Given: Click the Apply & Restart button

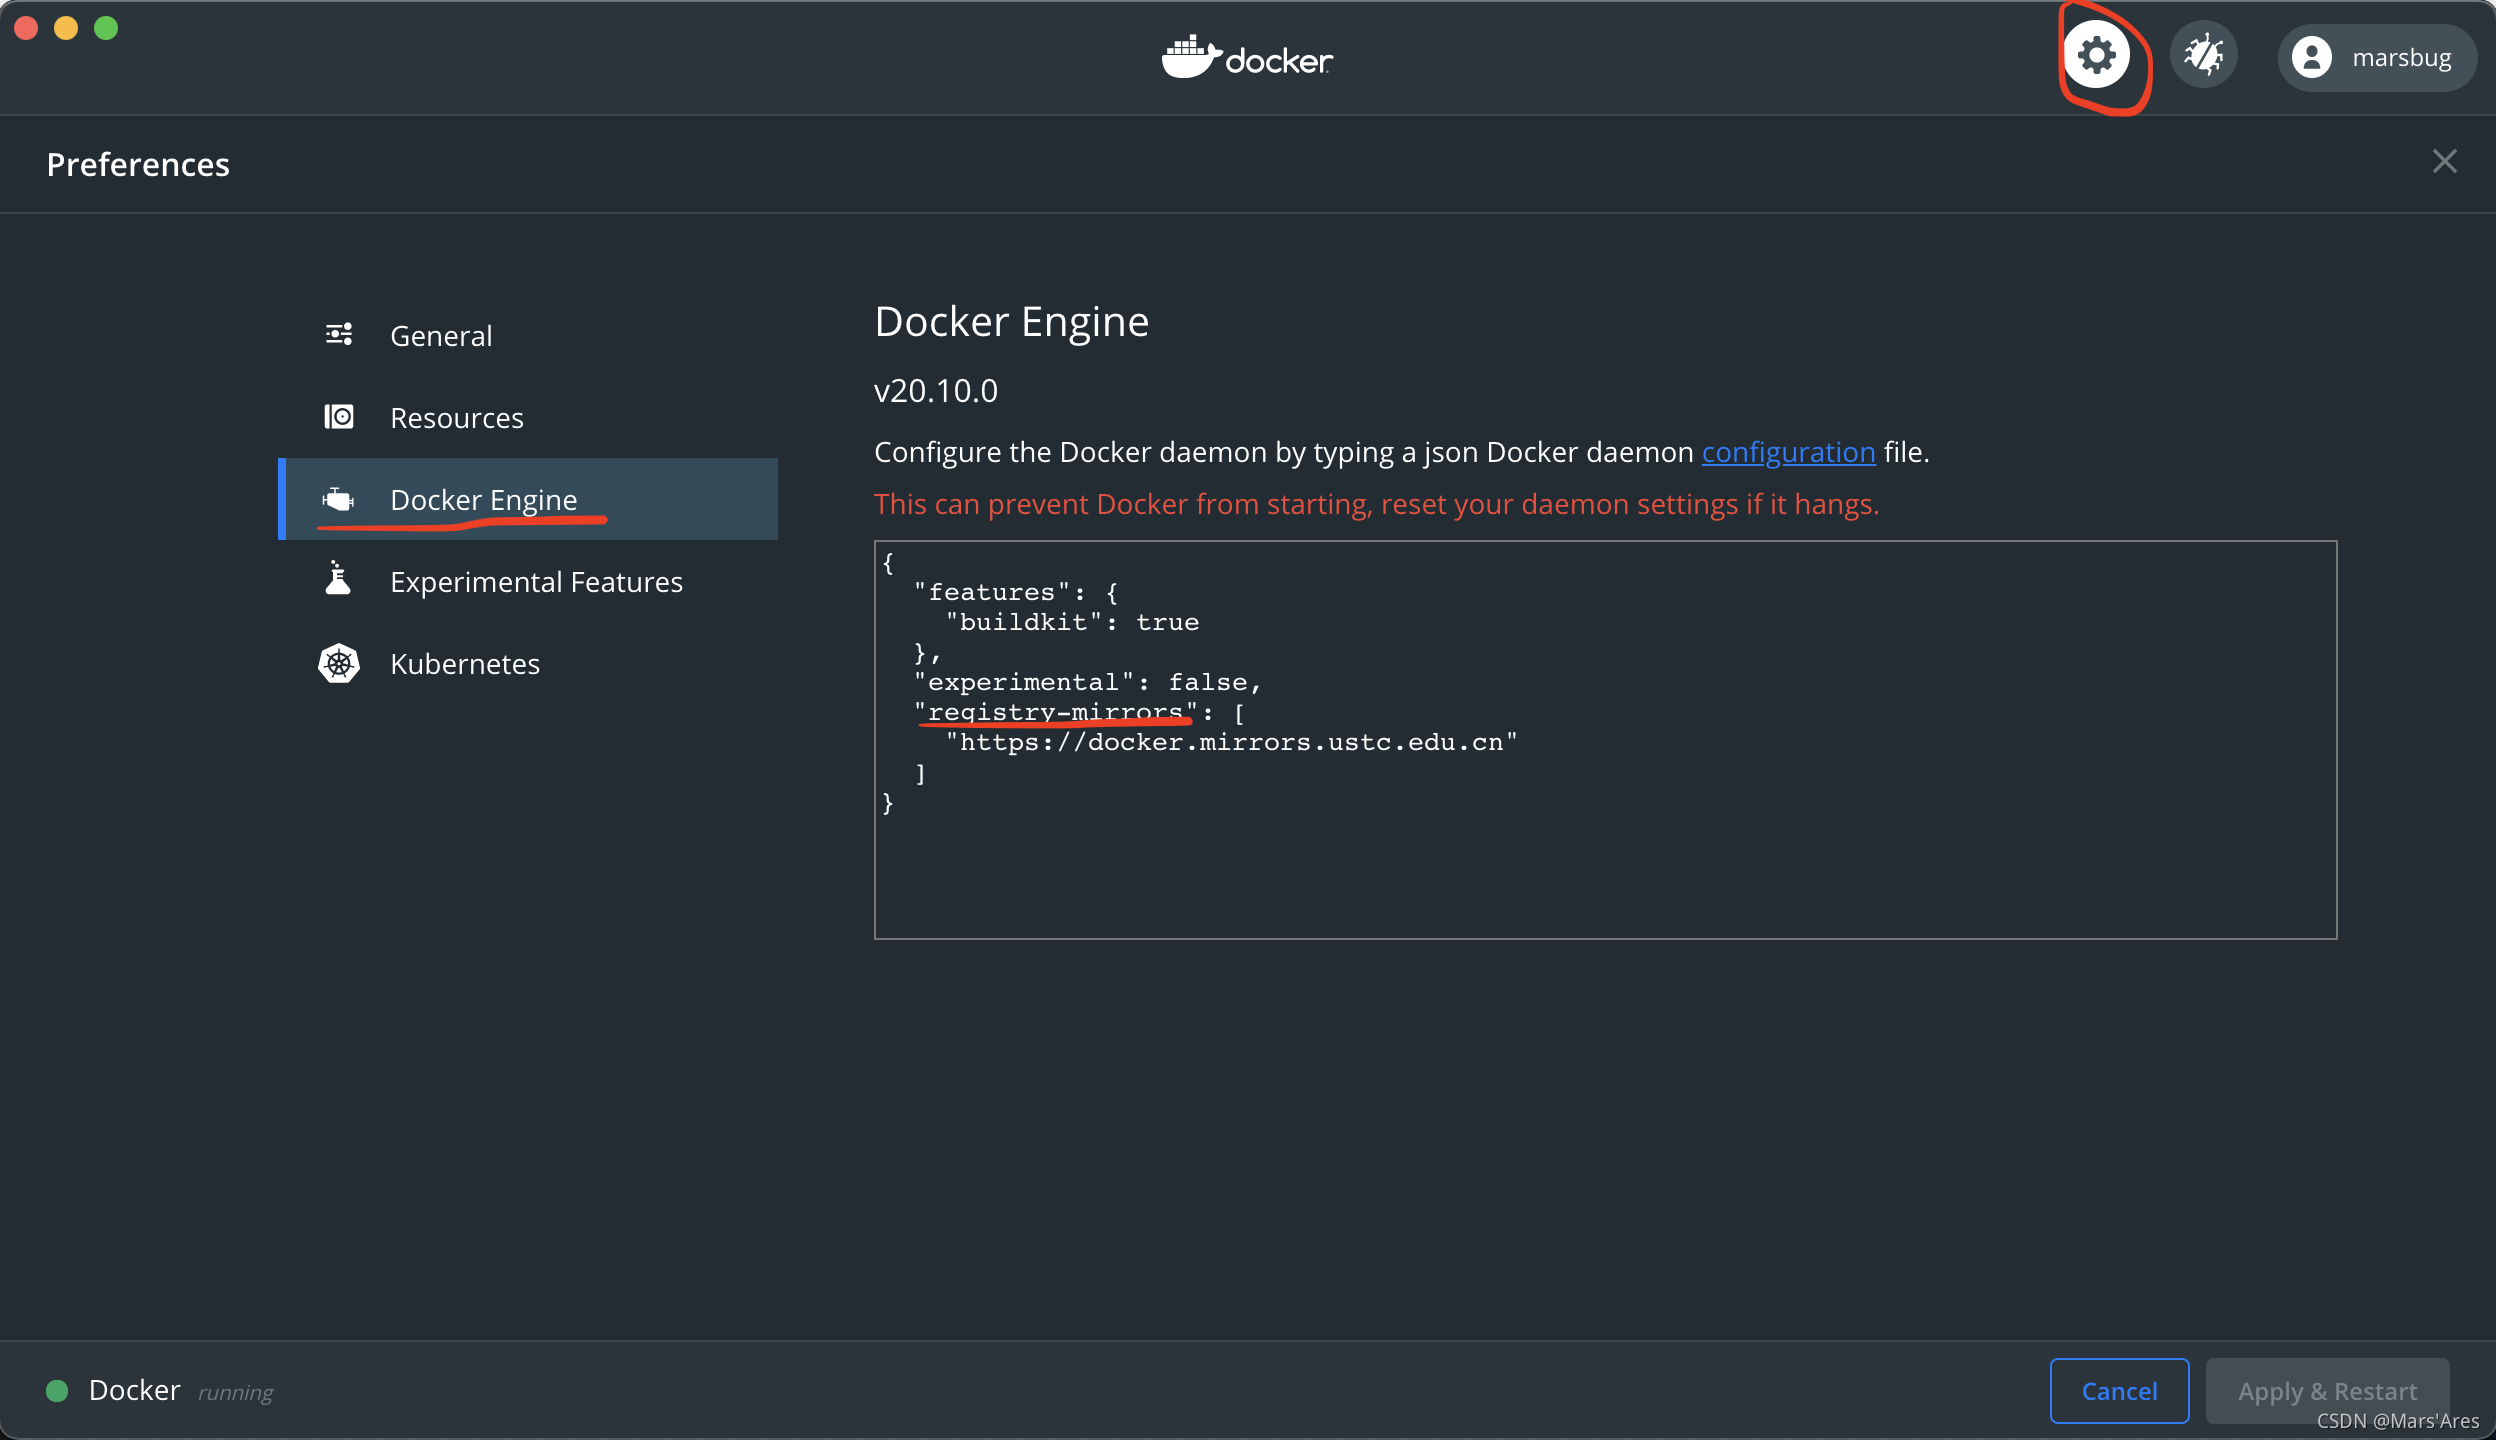Looking at the screenshot, I should (2327, 1390).
